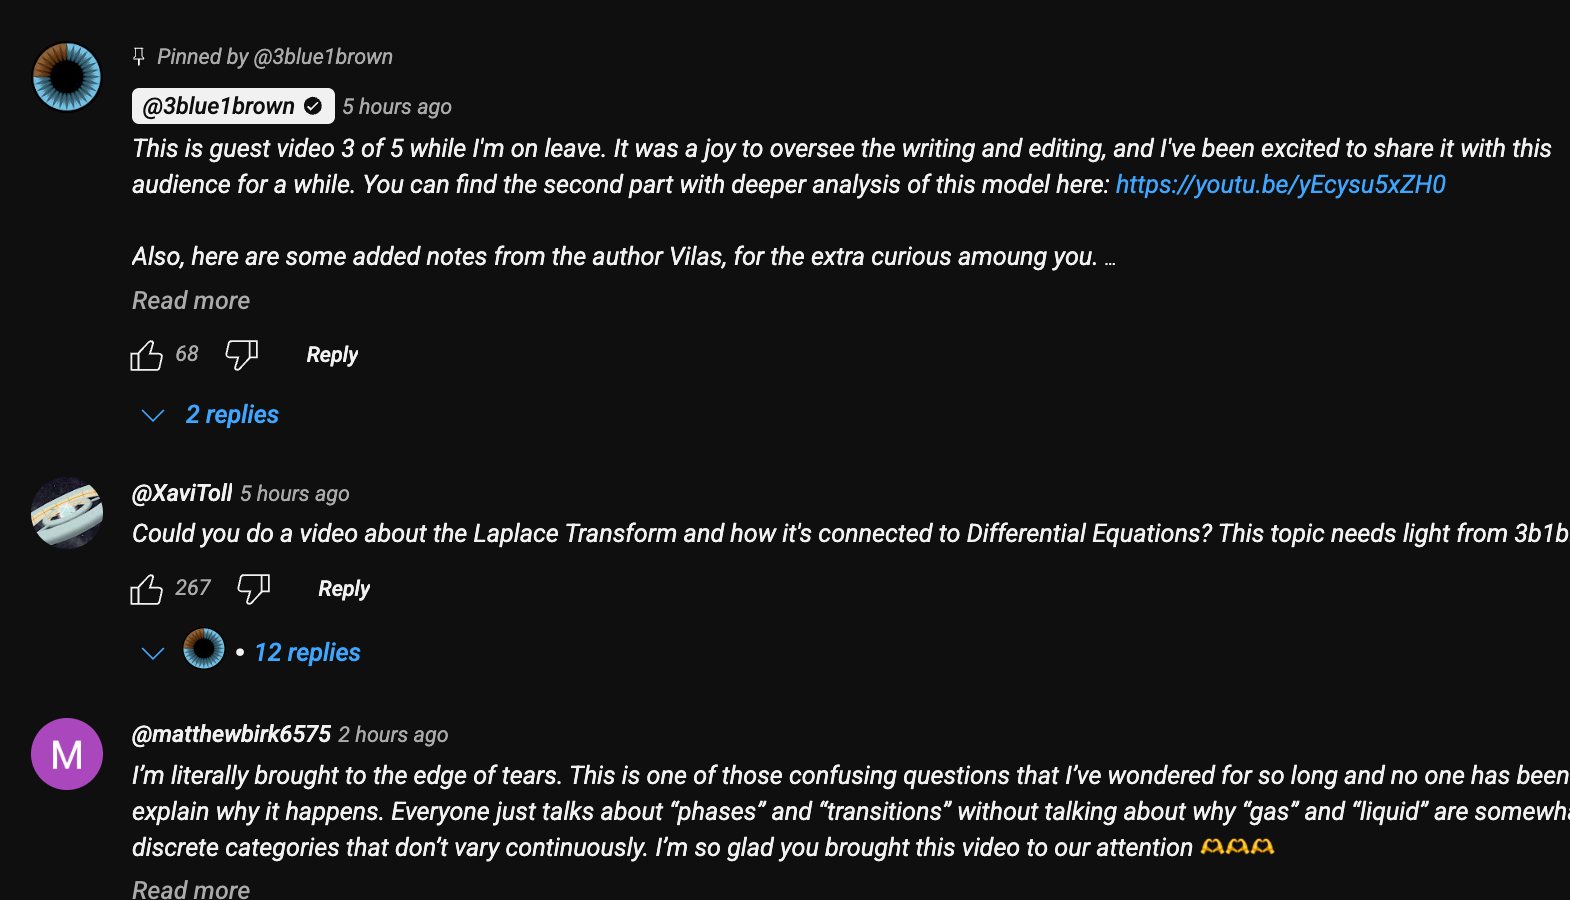The image size is (1570, 900).
Task: Click the 2 hours ago timestamp
Action: 393,735
